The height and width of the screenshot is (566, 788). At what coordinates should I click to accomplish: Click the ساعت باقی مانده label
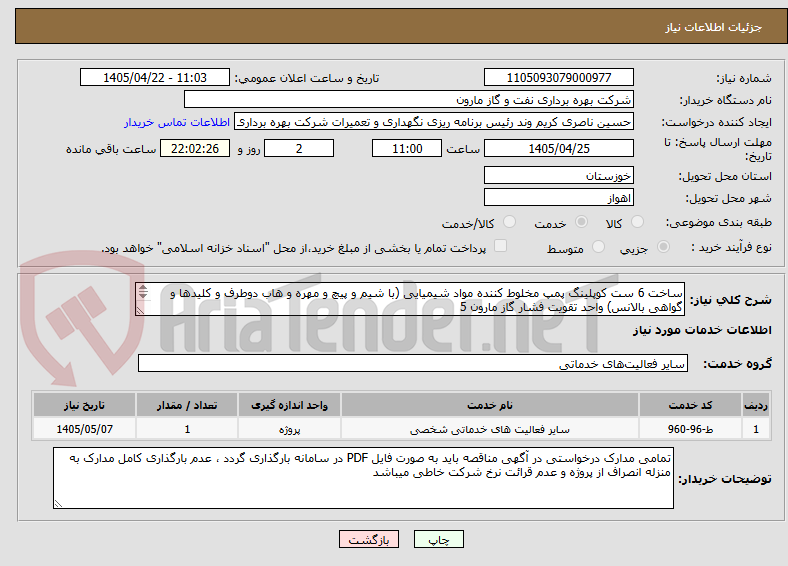click(x=111, y=149)
